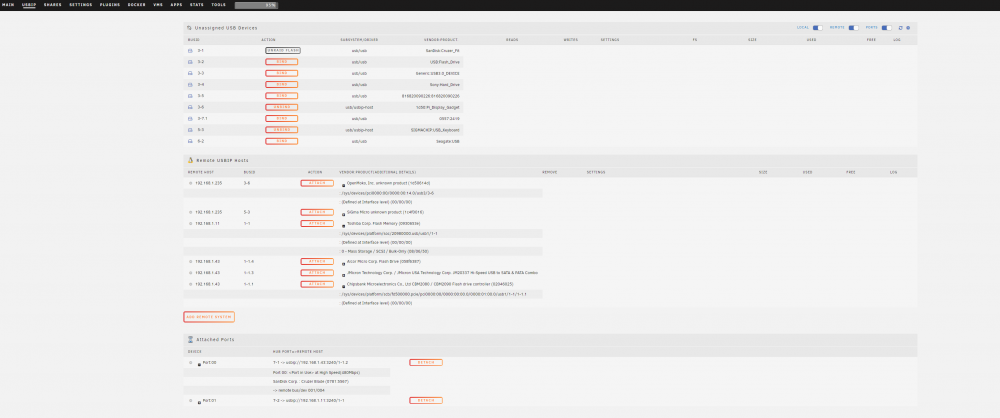Unbind the USB_Keyboard device 5-3
The height and width of the screenshot is (418, 1000).
pyautogui.click(x=281, y=130)
